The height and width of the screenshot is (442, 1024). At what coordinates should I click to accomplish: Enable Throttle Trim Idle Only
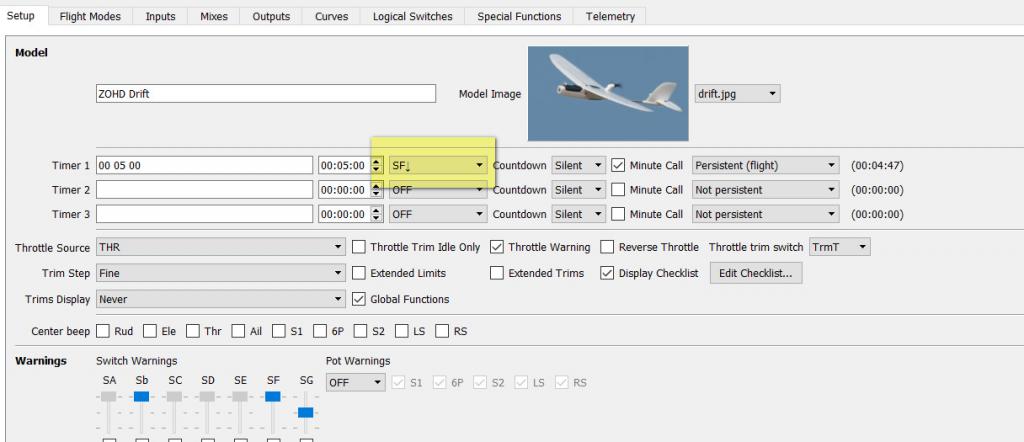coord(360,247)
